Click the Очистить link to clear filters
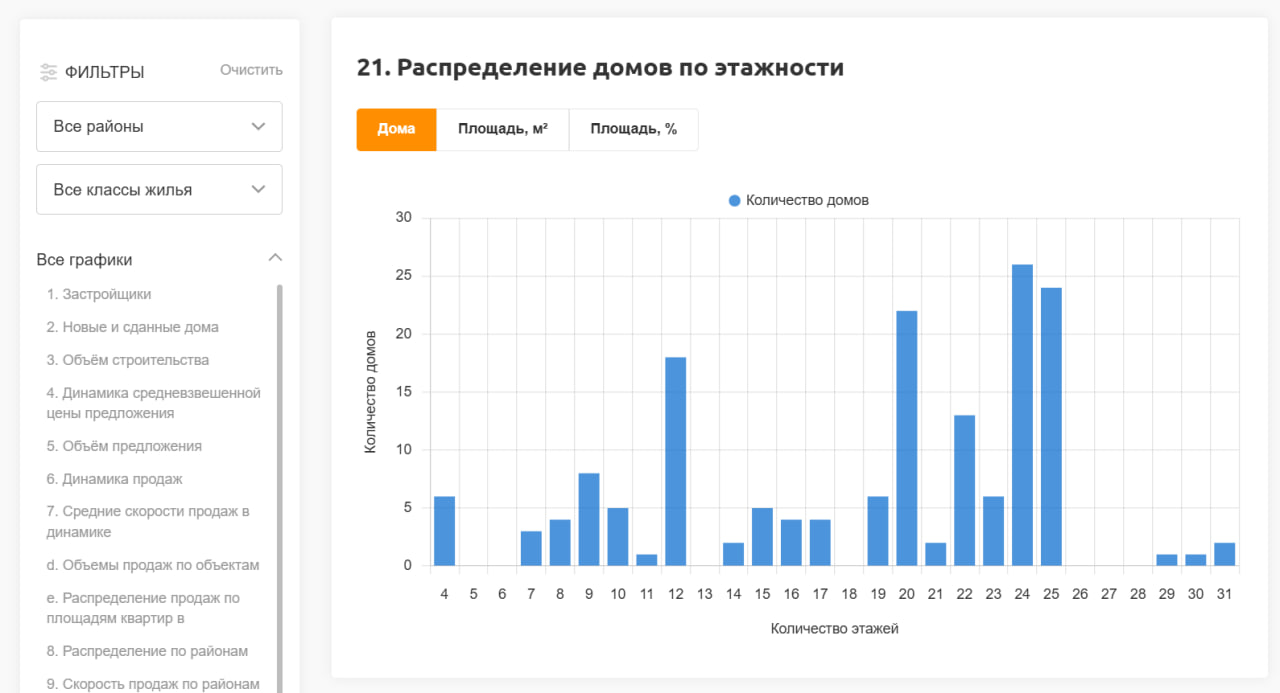1280x693 pixels. coord(251,70)
